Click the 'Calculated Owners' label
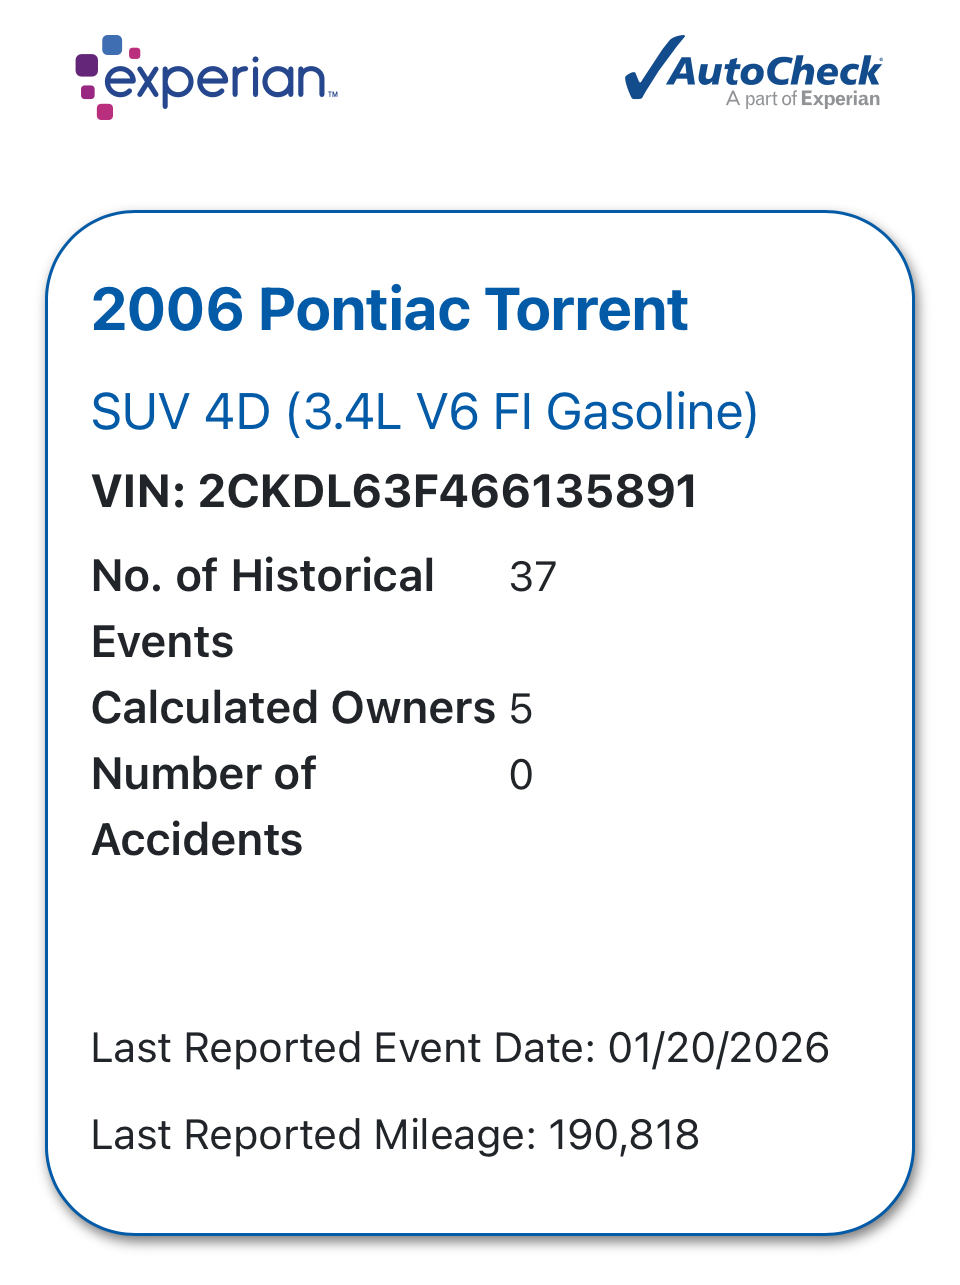Image resolution: width=960 pixels, height=1285 pixels. pos(293,708)
